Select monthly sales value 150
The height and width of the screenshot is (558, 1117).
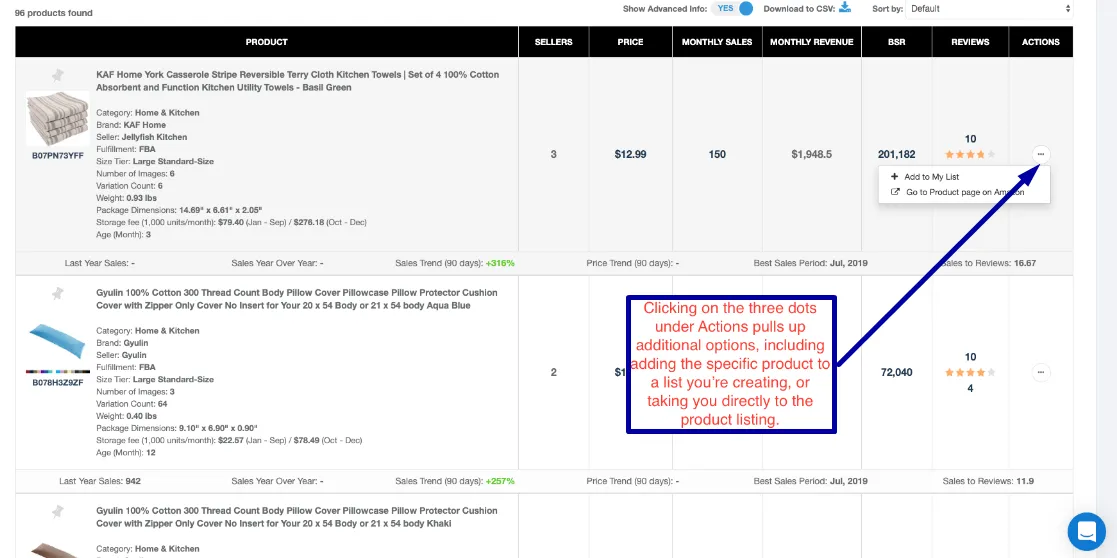point(717,154)
